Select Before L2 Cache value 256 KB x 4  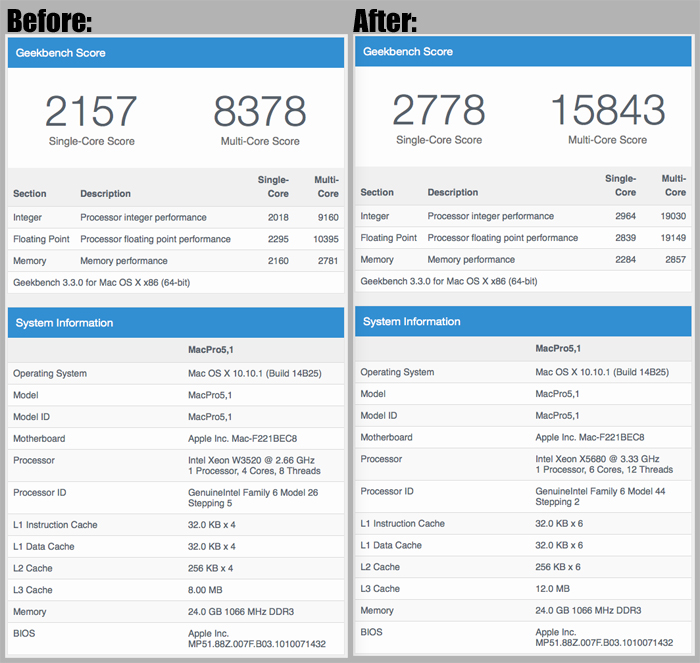pos(210,568)
